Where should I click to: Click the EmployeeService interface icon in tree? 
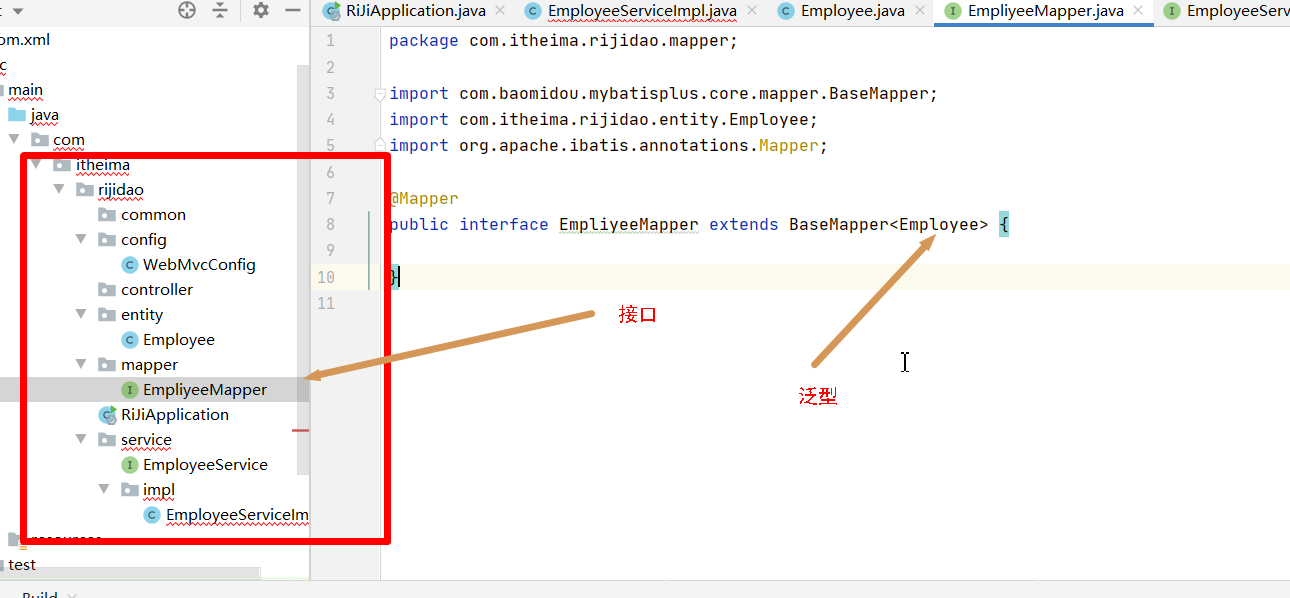129,464
